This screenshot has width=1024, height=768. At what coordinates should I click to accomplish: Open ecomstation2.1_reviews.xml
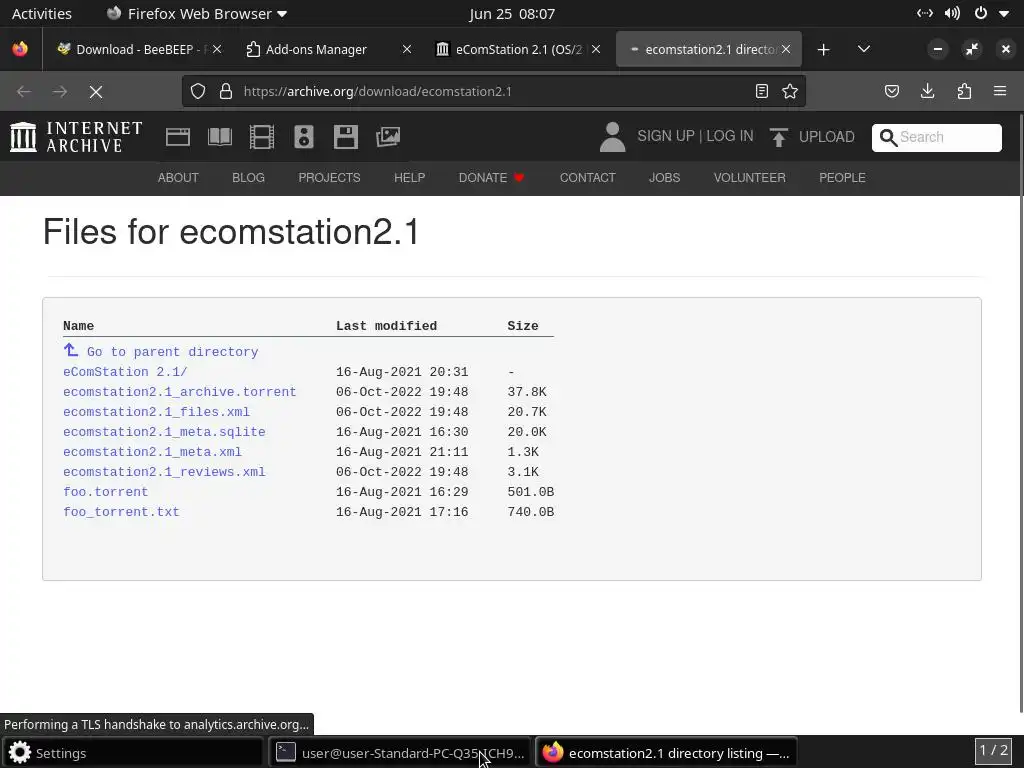(164, 472)
